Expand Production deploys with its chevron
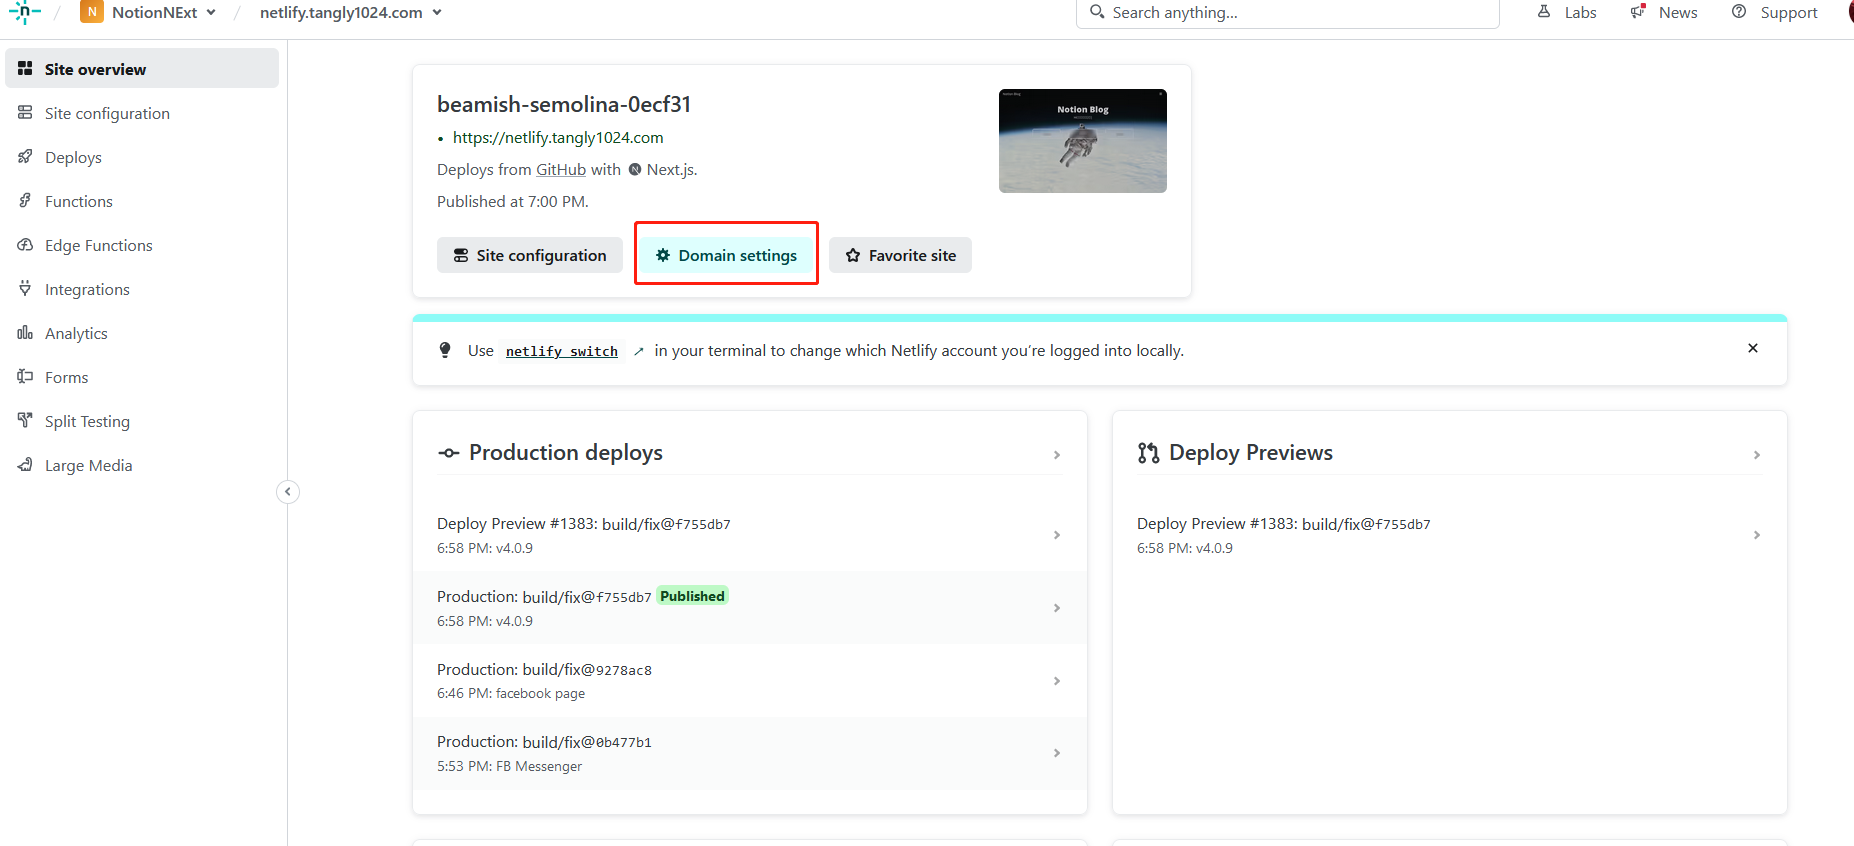Screen dimensions: 1854x846 [1057, 455]
